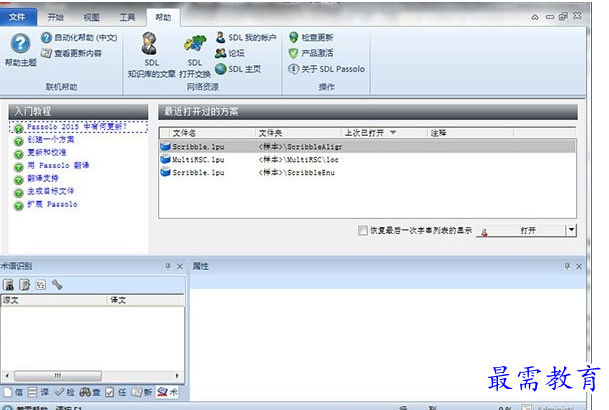
Task: Go to SDL 主页 globe icon
Action: click(x=221, y=69)
